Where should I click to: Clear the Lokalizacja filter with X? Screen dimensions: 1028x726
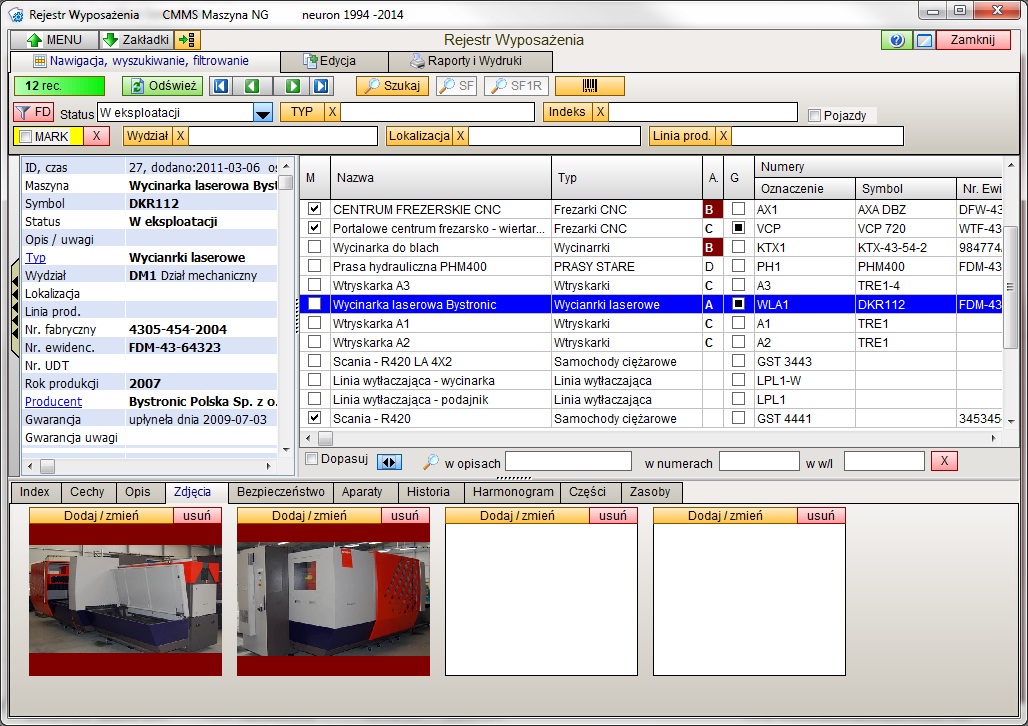coord(460,136)
